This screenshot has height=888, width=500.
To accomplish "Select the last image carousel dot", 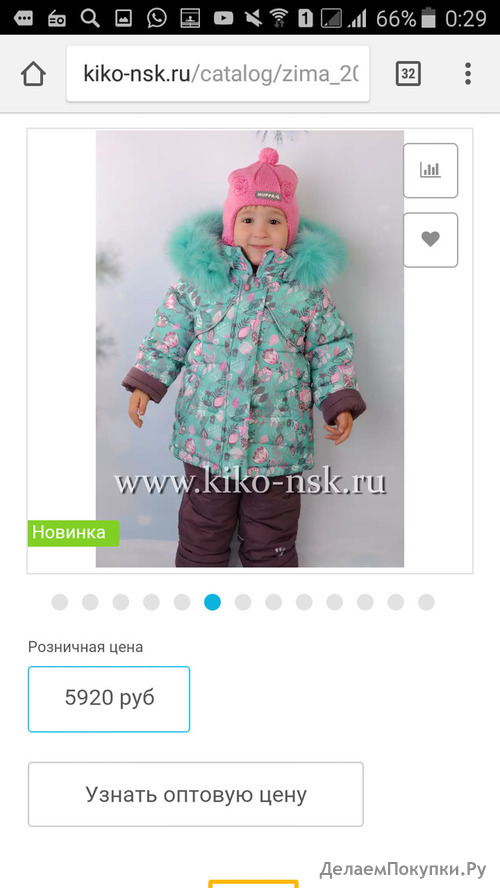I will coord(426,602).
